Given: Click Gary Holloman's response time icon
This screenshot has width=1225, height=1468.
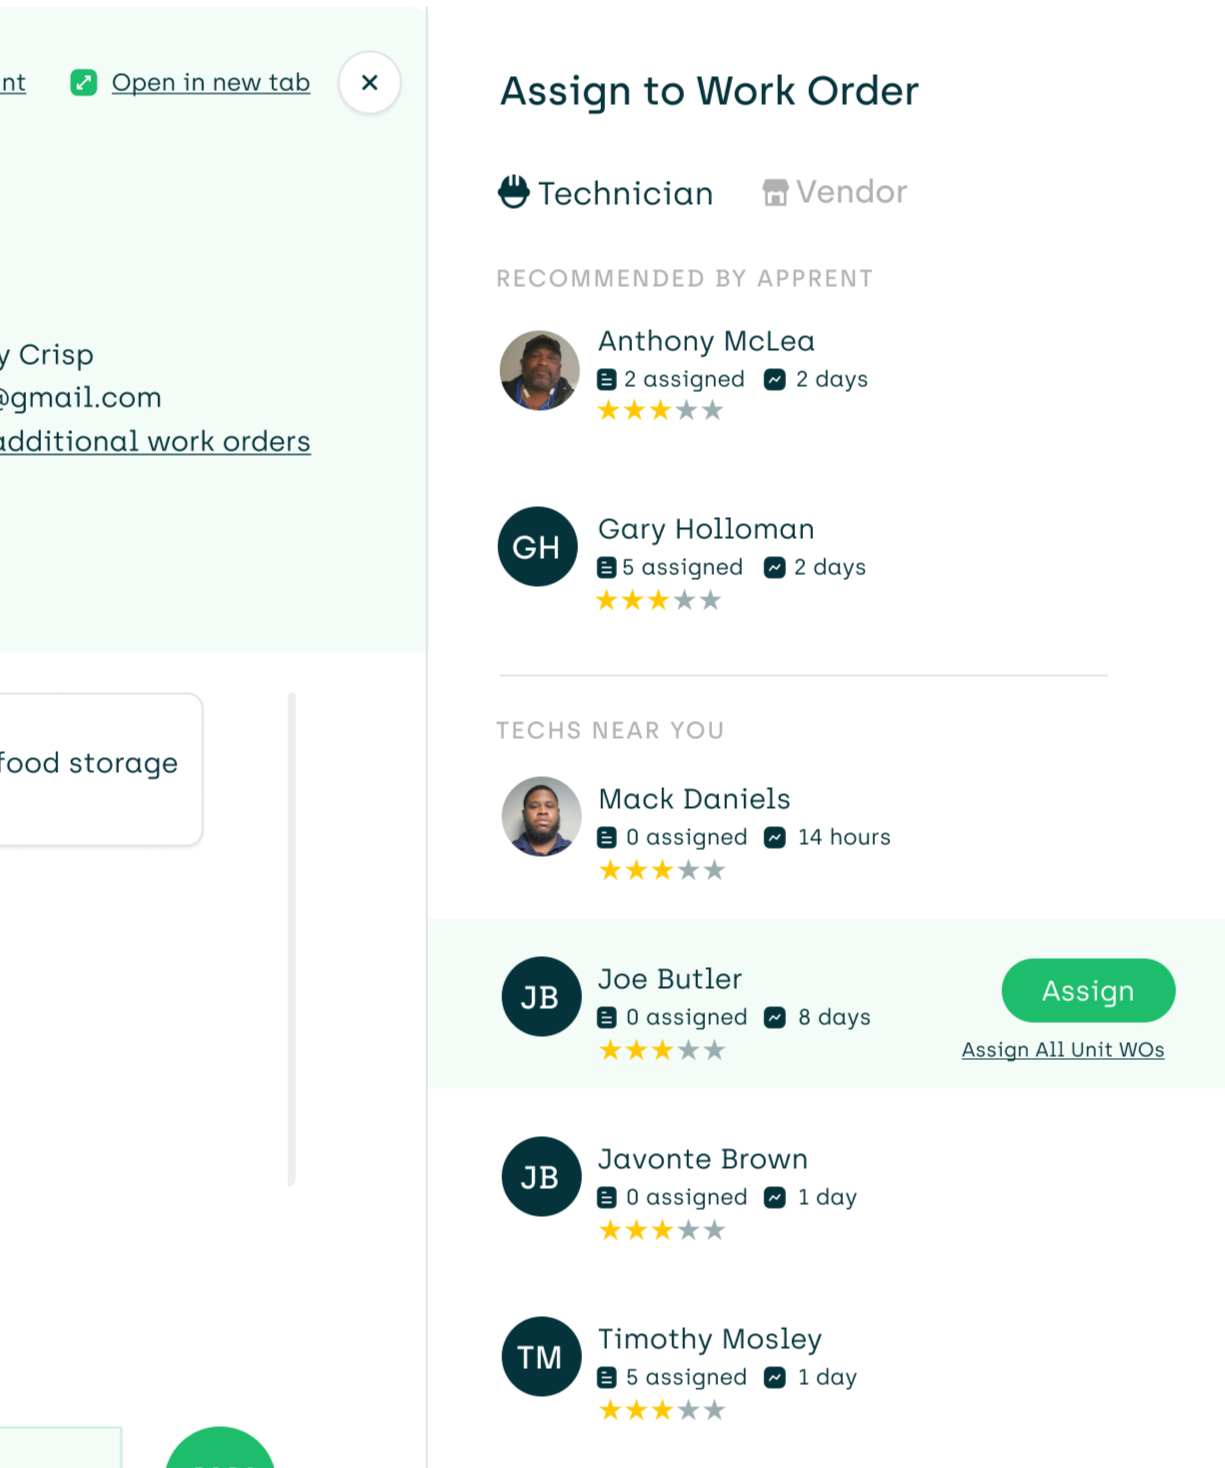Looking at the screenshot, I should tap(776, 566).
